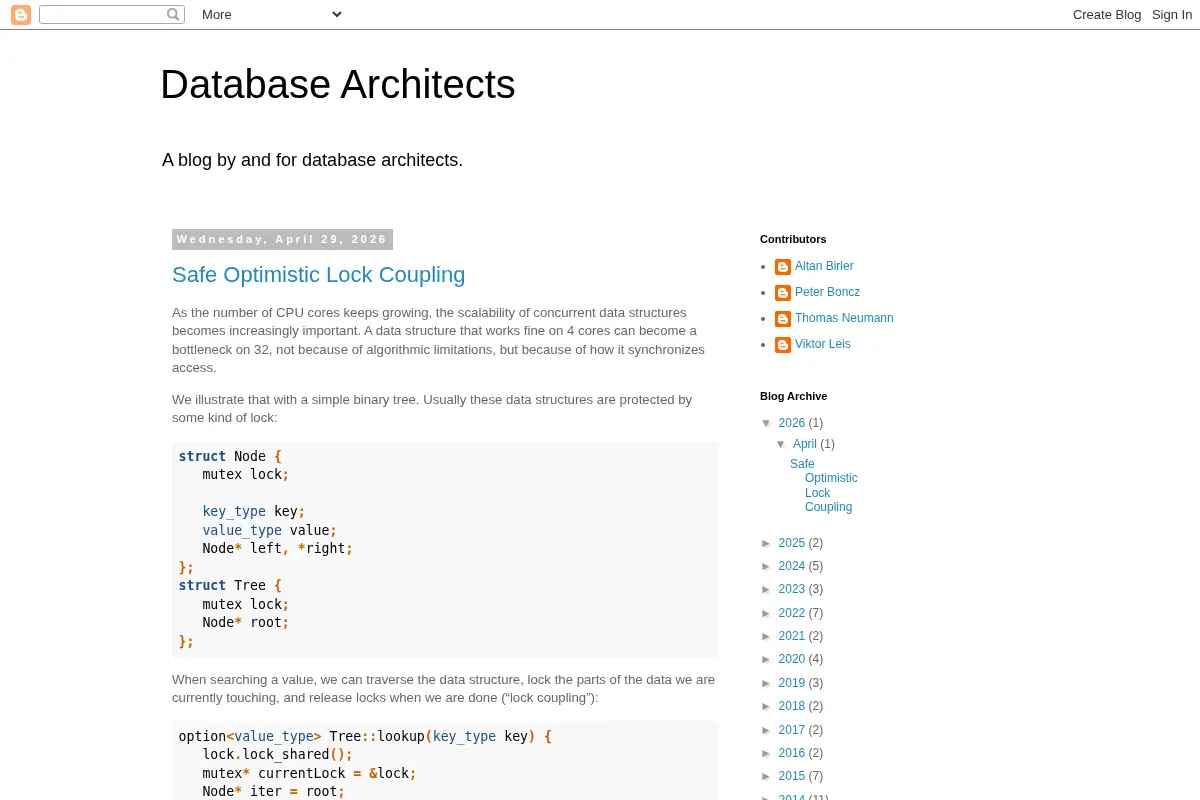Open the 2019 archive link
Viewport: 1200px width, 800px height.
[792, 683]
